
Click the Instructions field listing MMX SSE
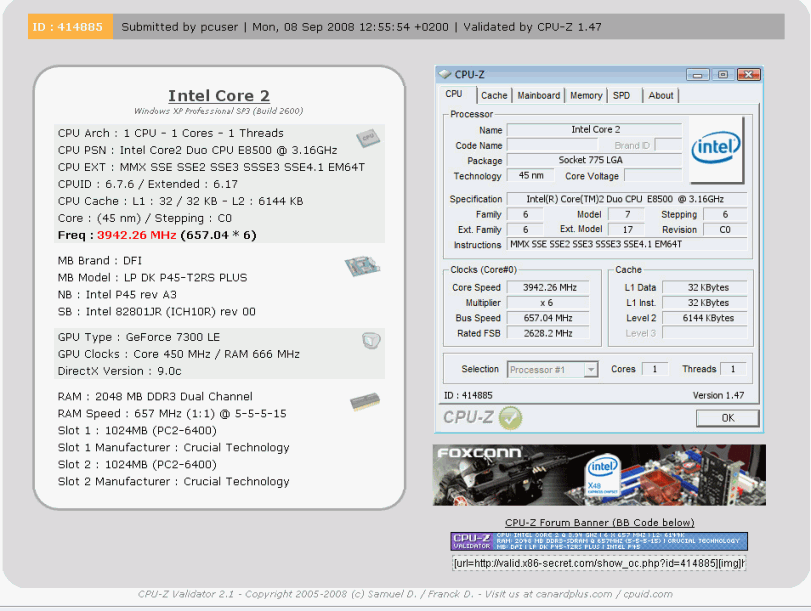click(626, 244)
